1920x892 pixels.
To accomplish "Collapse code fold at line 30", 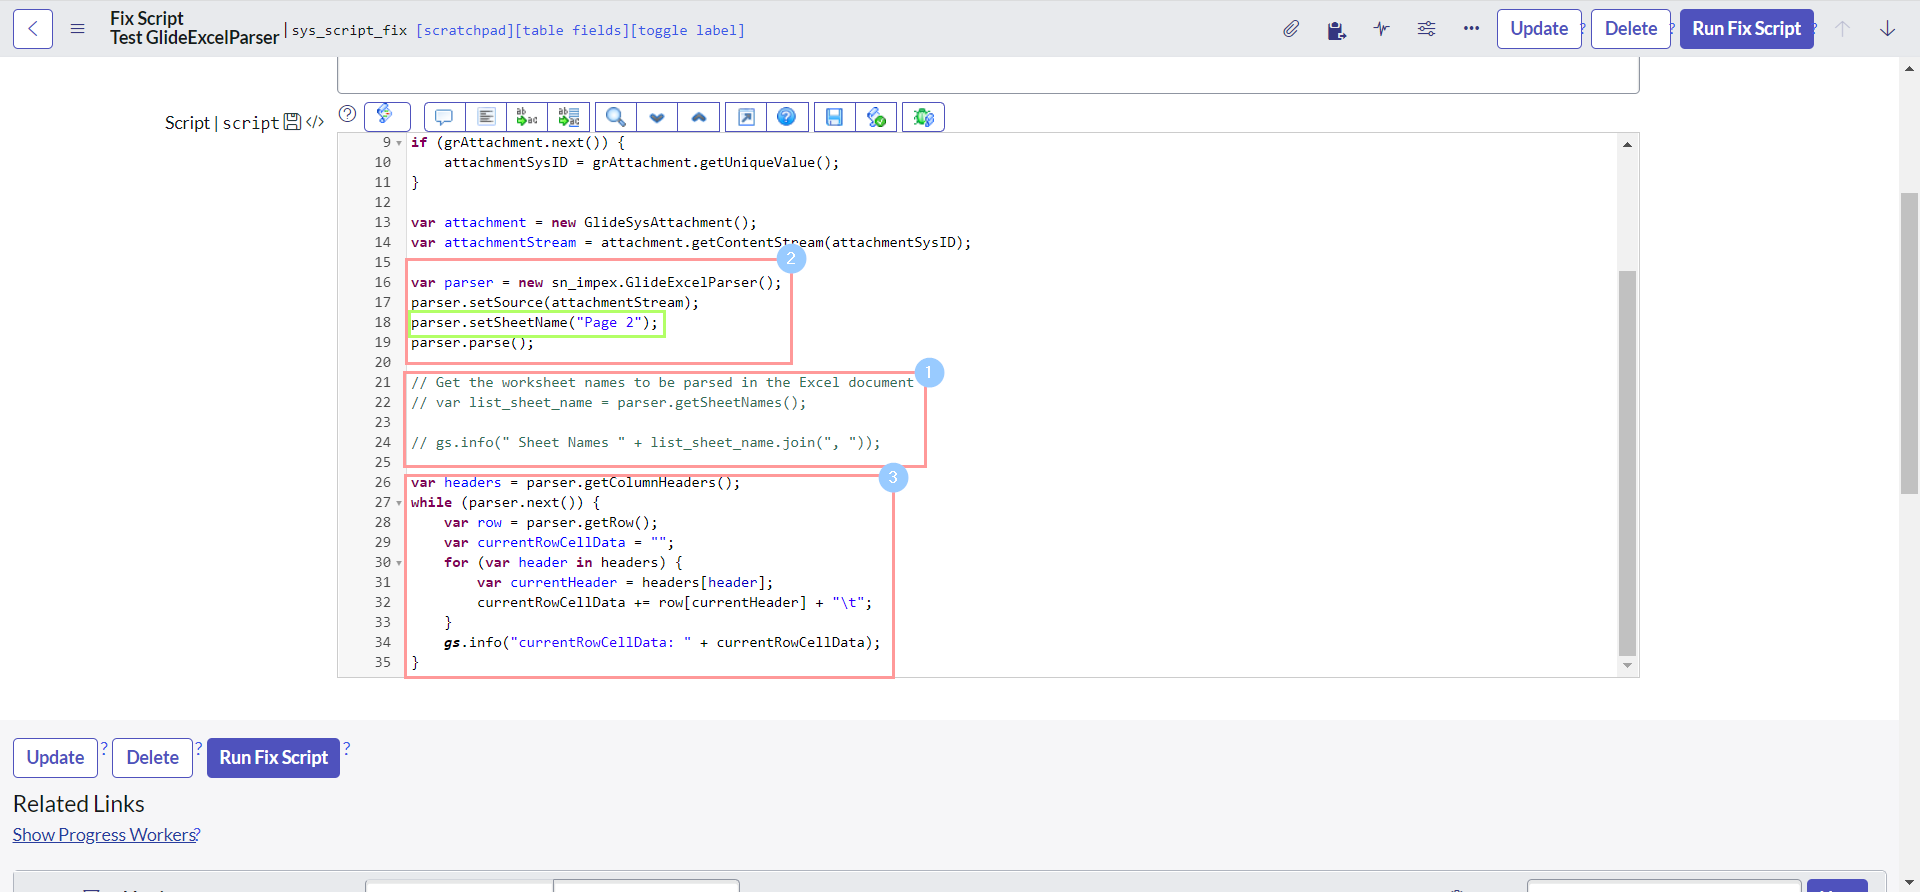I will point(399,563).
